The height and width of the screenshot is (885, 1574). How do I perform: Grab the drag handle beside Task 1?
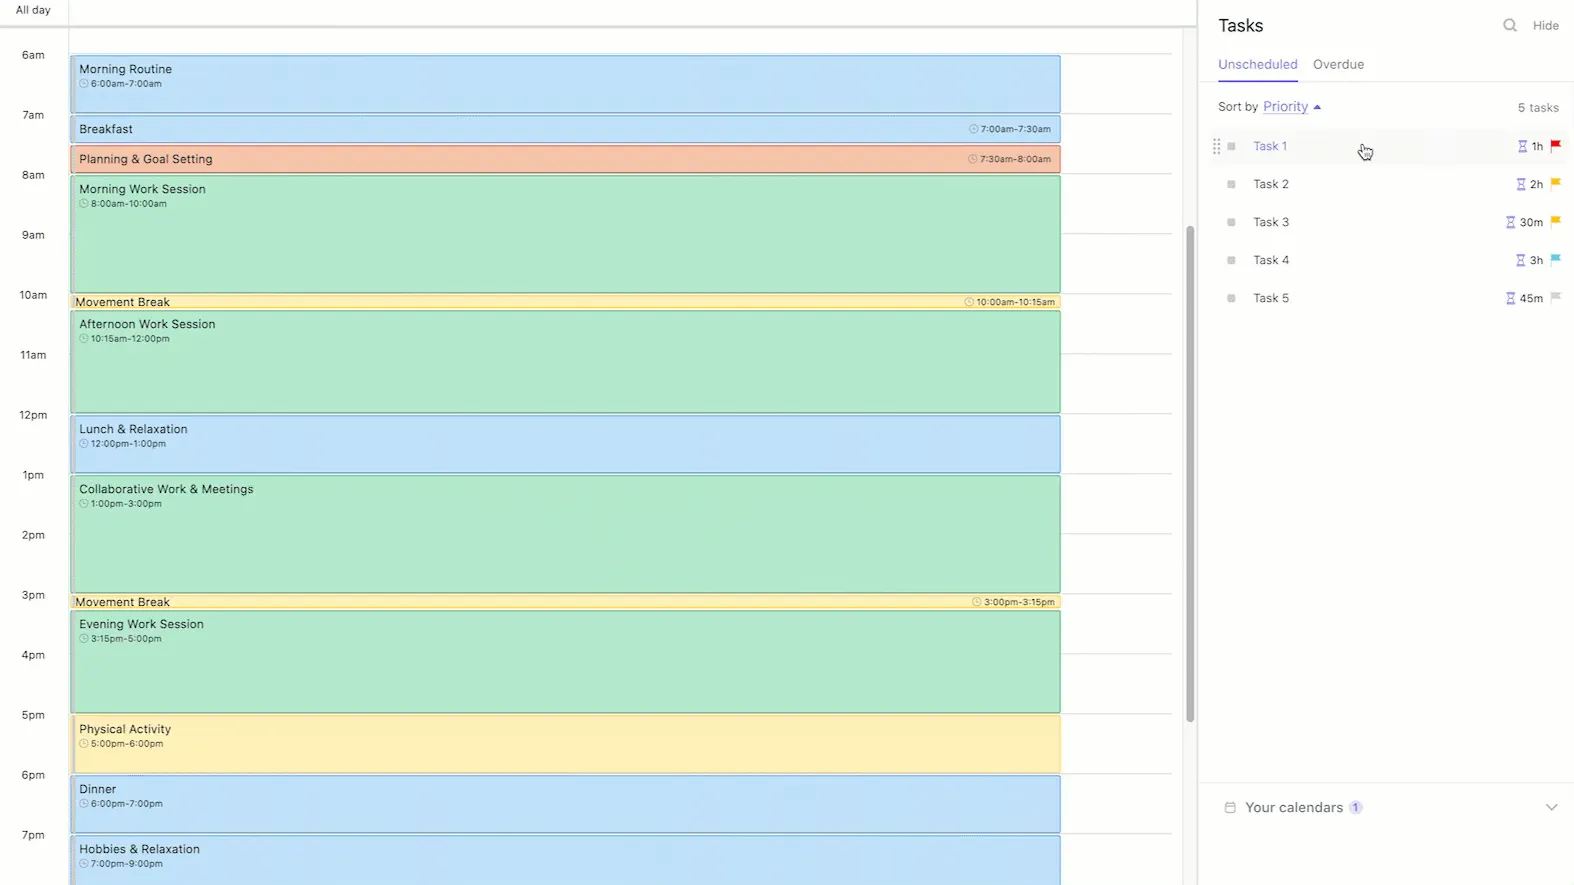1217,146
